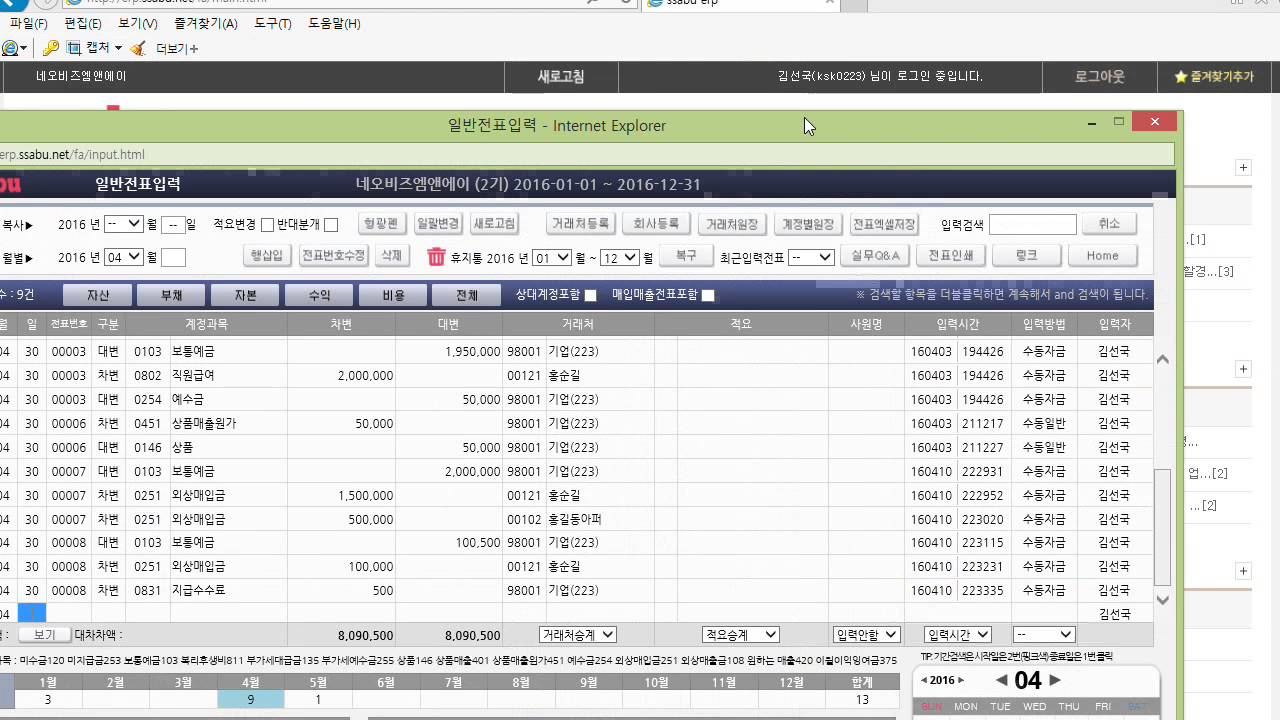
Task: Enable the 상대계정포함 checkbox
Action: (x=590, y=295)
